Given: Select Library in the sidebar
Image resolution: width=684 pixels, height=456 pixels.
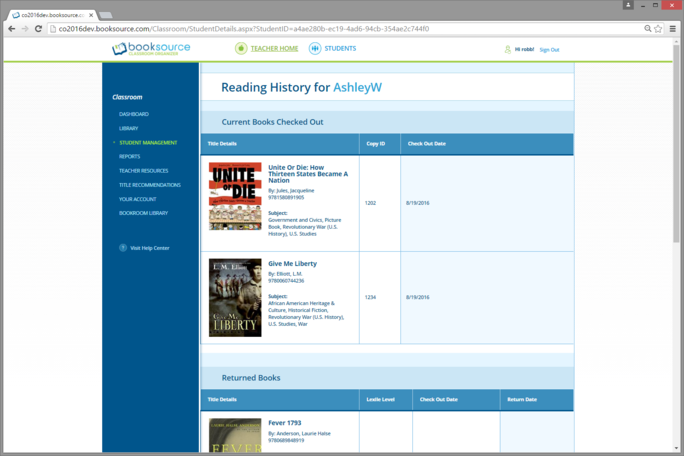Looking at the screenshot, I should [129, 128].
